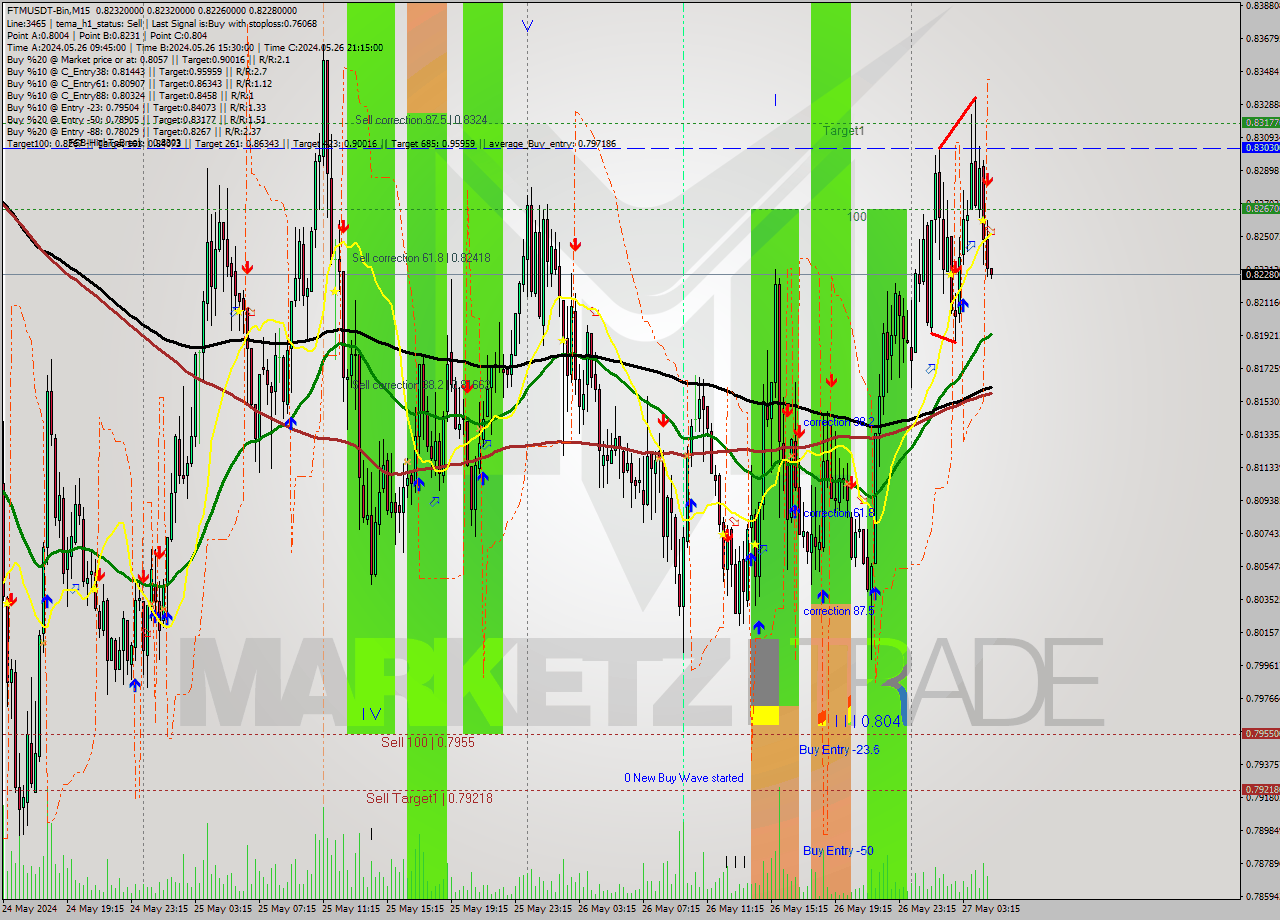This screenshot has height=920, width=1280.
Task: Click the '24 May 2024' time axis label
Action: point(31,909)
